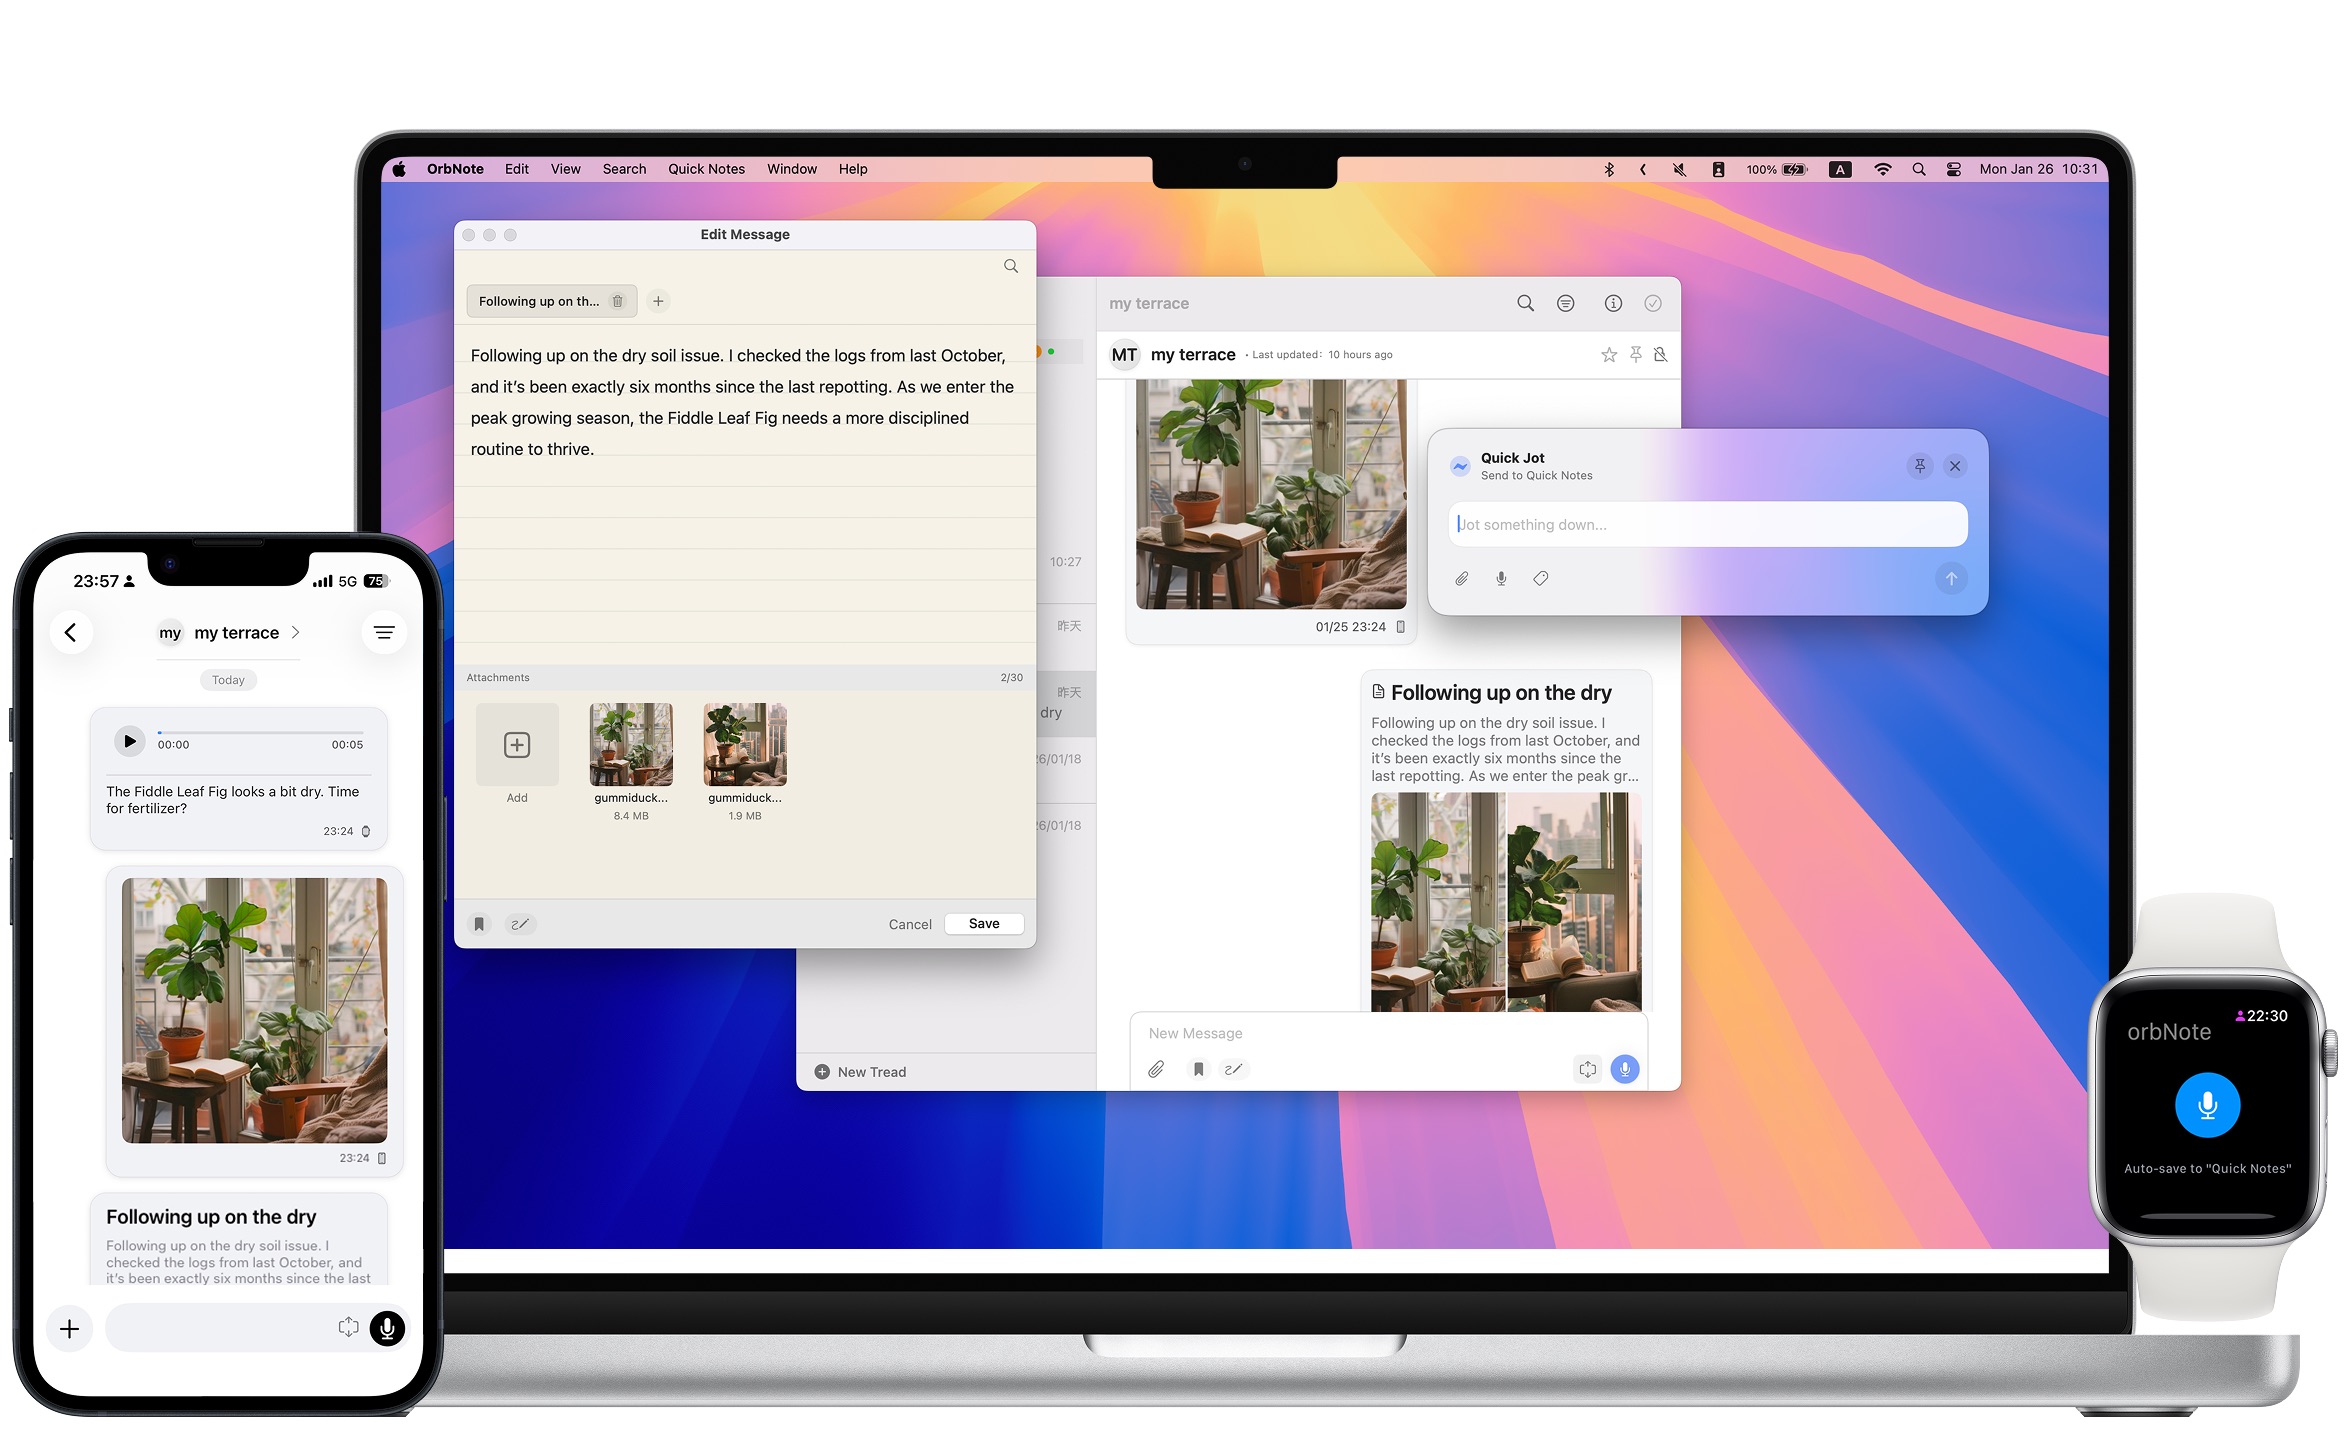Click the Save button
Screen dimensions: 2345x1430
(x=983, y=924)
